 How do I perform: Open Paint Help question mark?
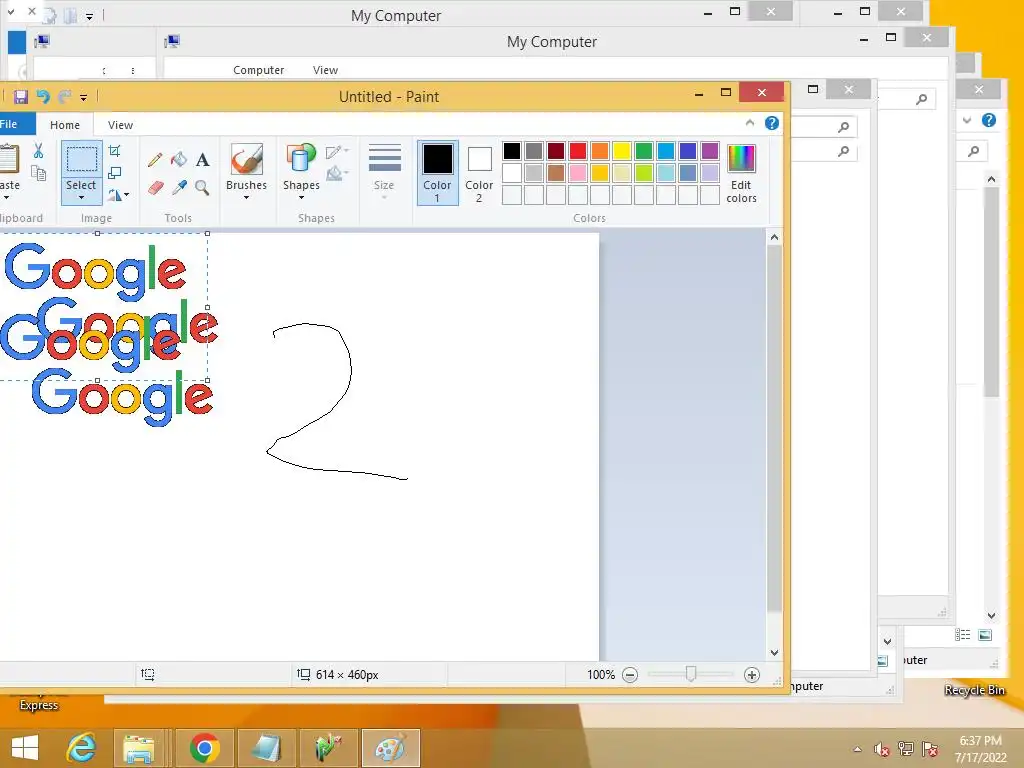point(772,123)
